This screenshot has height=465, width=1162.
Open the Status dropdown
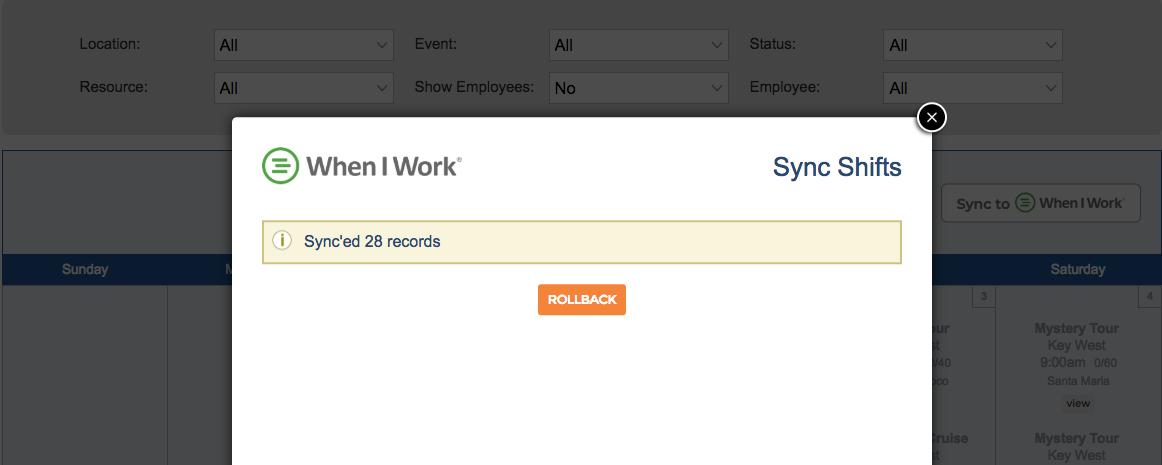973,45
